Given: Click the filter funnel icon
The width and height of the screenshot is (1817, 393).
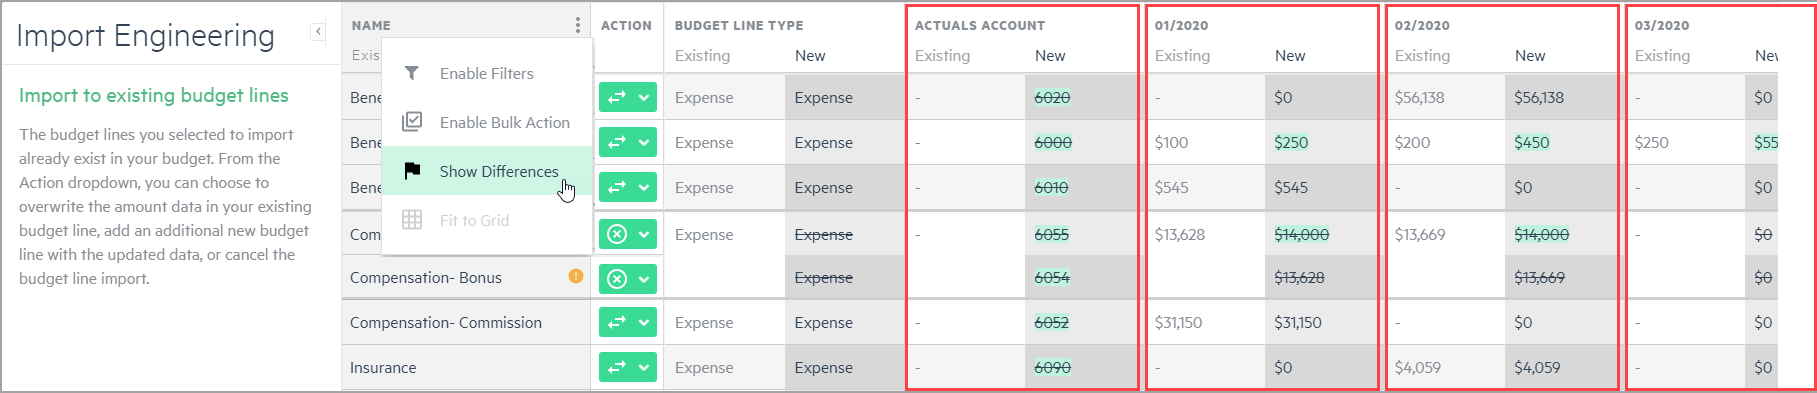Looking at the screenshot, I should [x=411, y=73].
